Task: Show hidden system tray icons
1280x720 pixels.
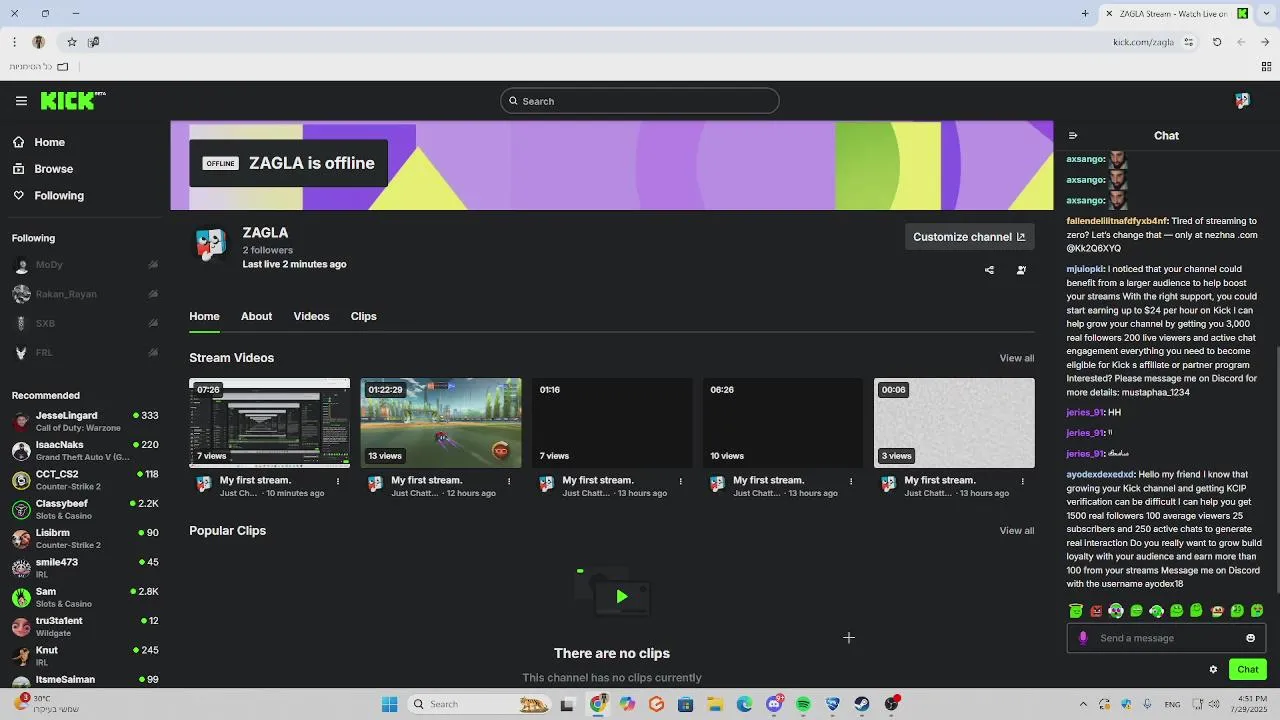Action: [1082, 704]
